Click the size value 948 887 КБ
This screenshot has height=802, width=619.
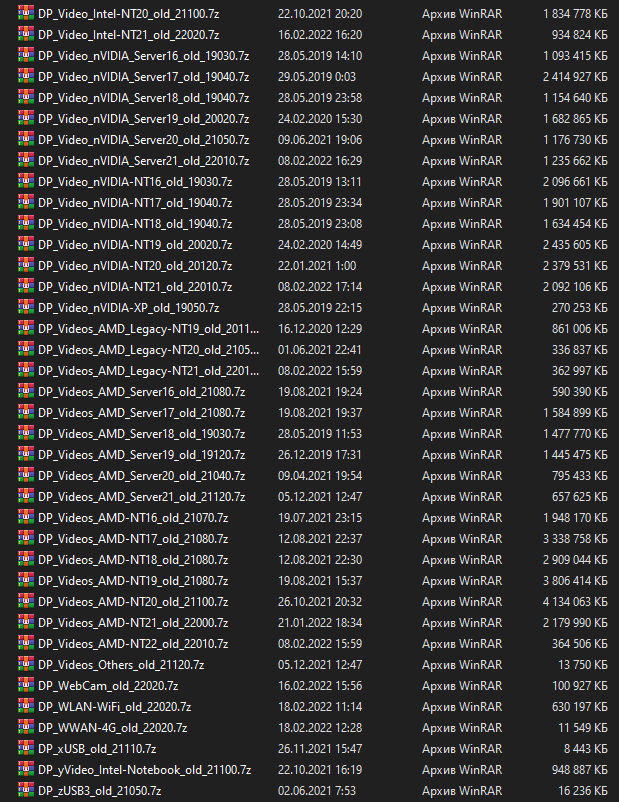tap(580, 769)
